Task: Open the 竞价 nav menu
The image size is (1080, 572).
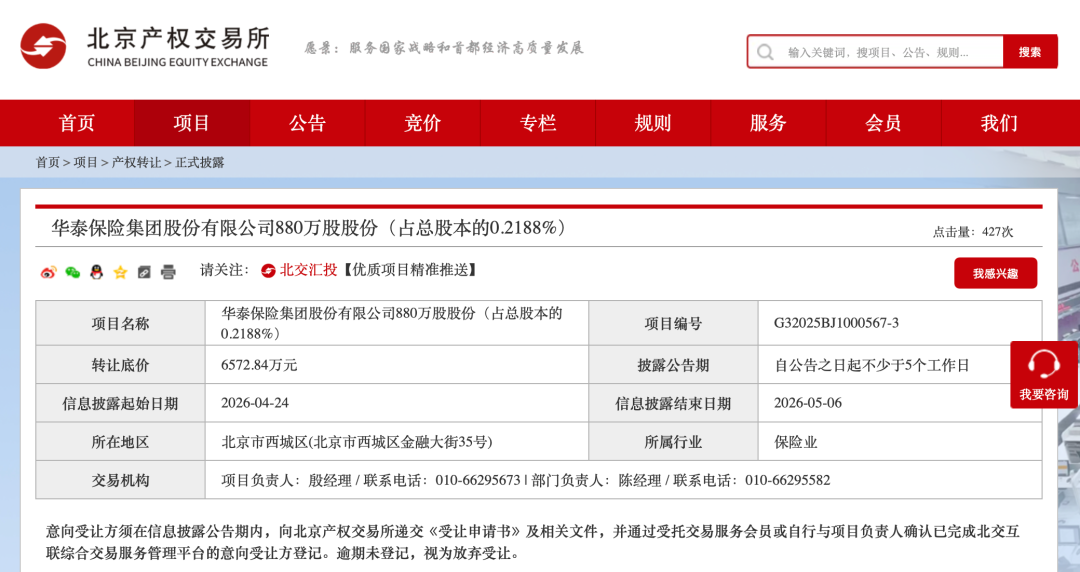Action: (x=422, y=123)
